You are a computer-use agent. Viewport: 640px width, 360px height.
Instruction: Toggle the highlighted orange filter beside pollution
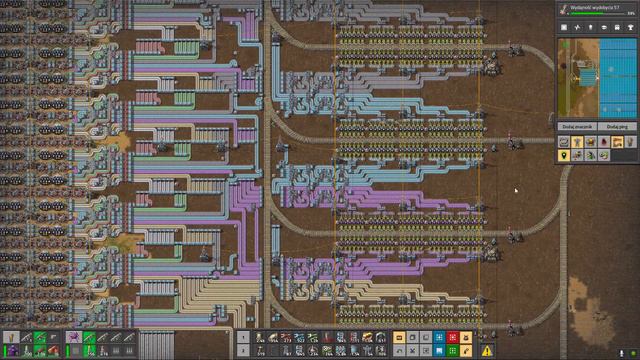(617, 142)
